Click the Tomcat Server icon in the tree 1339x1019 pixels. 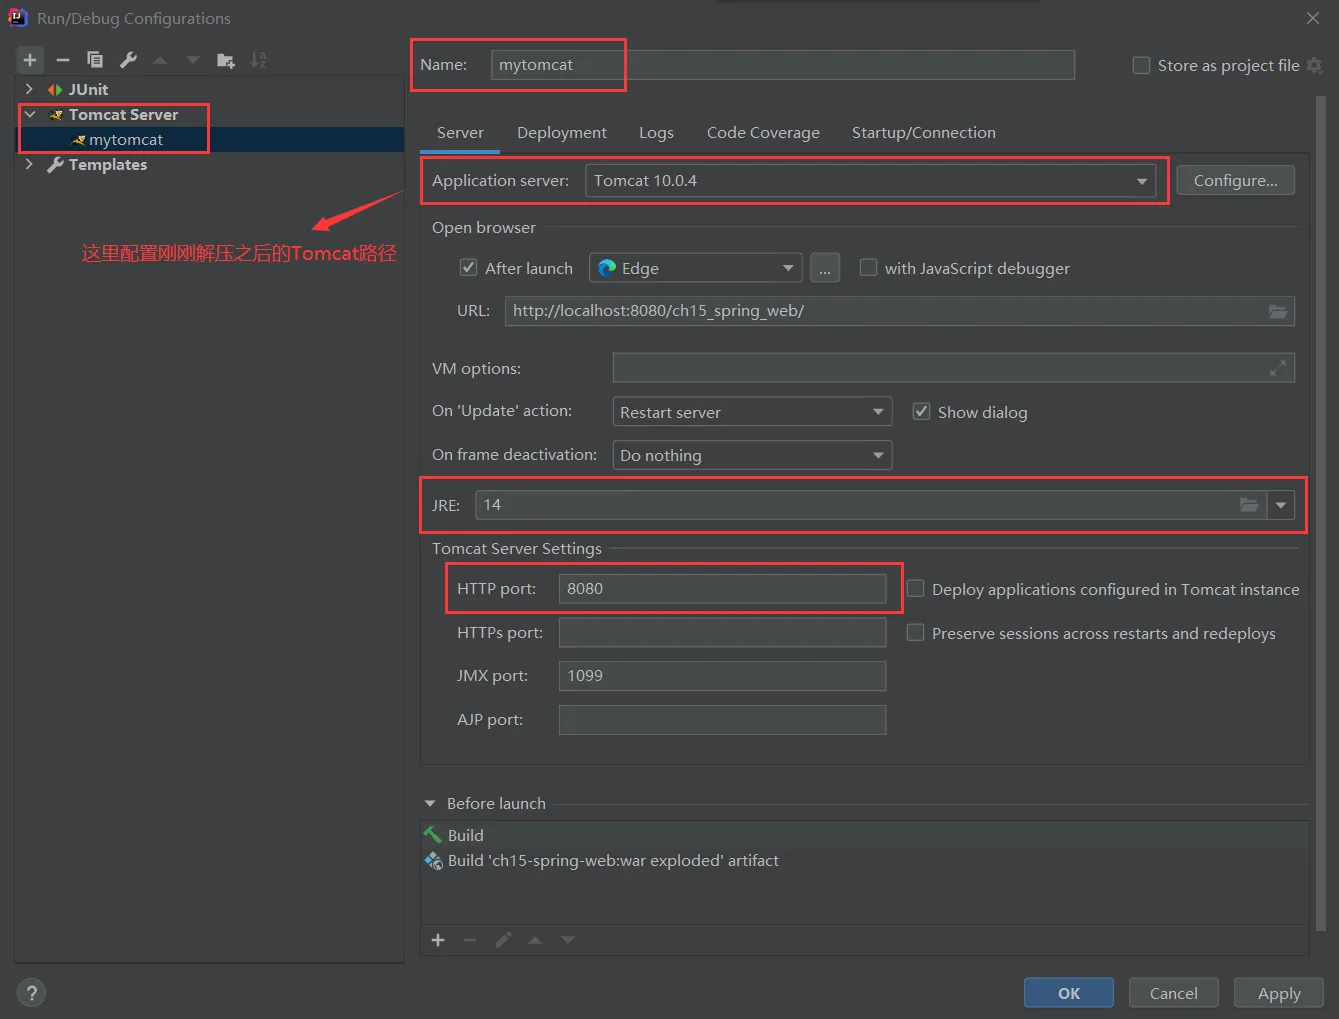(x=56, y=115)
